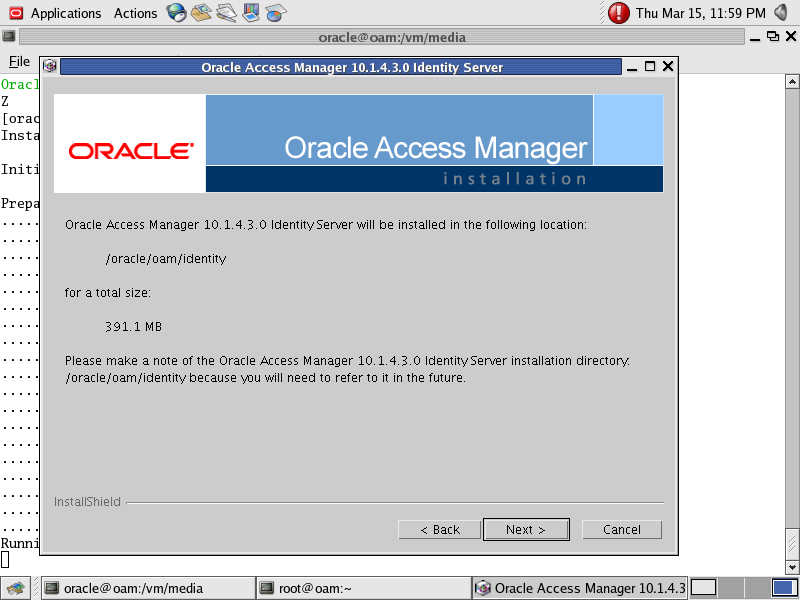Cancel the Identity Server installation
Viewport: 800px width, 600px height.
click(621, 530)
